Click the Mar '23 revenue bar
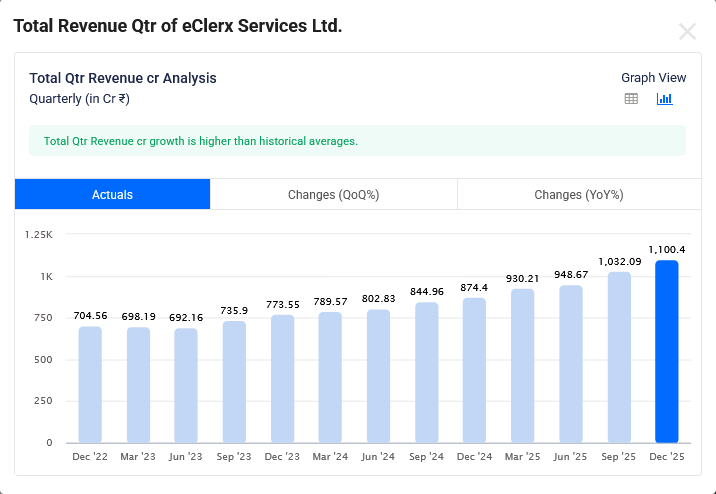The width and height of the screenshot is (716, 494). point(138,385)
